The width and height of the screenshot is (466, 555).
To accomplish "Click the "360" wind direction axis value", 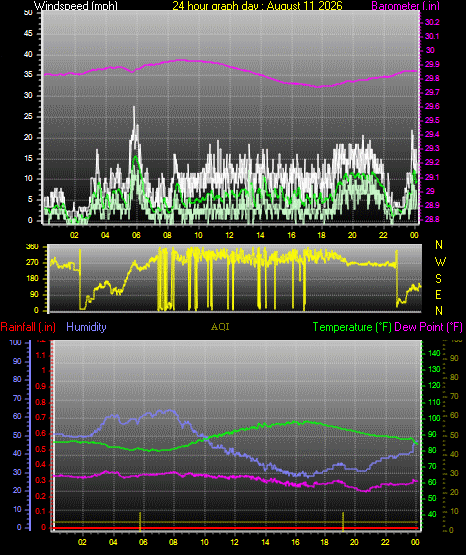I will point(33,247).
